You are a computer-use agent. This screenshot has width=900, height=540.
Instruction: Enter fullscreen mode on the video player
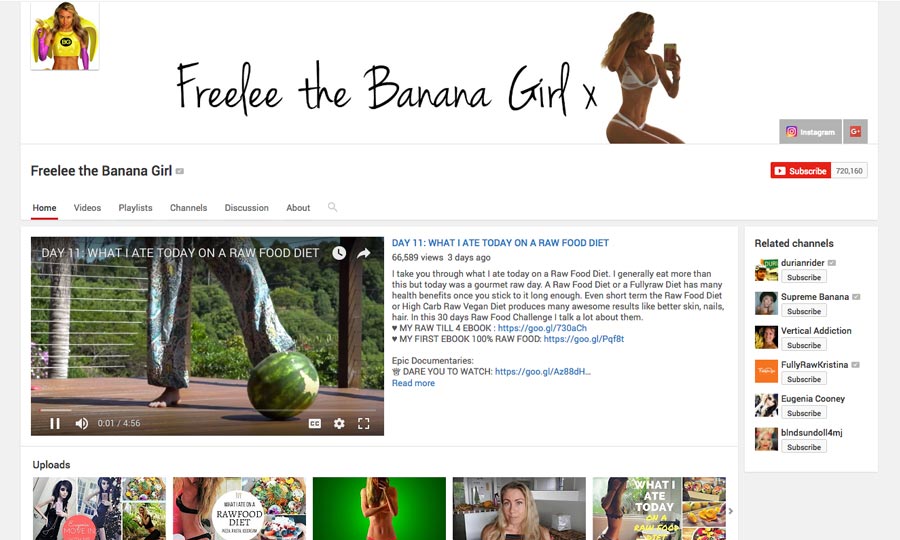pos(363,424)
